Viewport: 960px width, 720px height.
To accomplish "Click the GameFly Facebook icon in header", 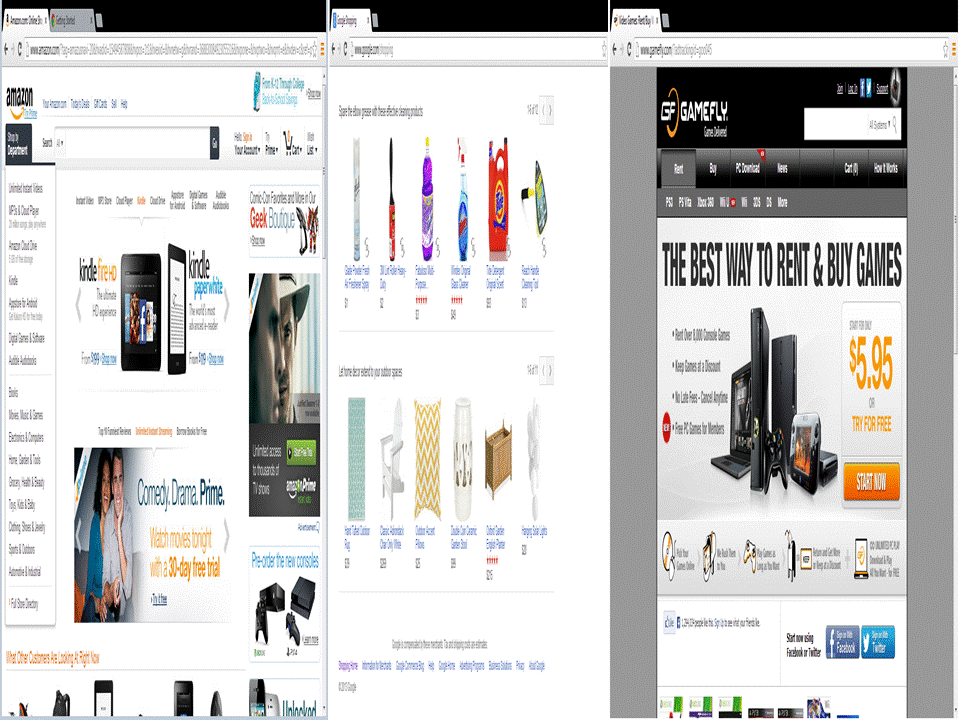I will (x=862, y=89).
